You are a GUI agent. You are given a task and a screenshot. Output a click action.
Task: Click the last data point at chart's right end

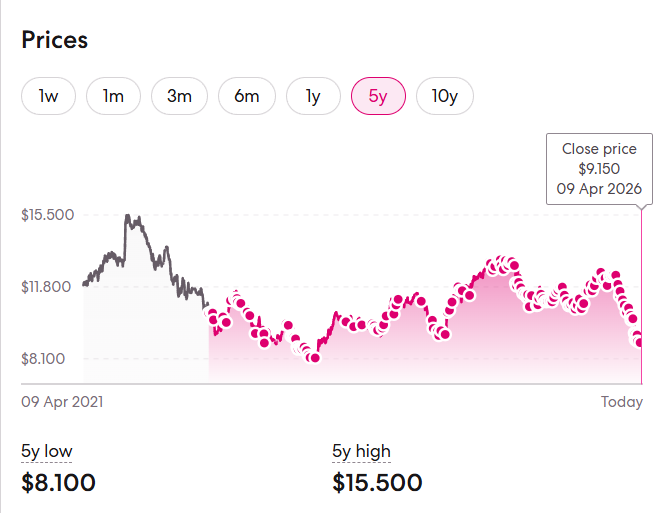(639, 343)
